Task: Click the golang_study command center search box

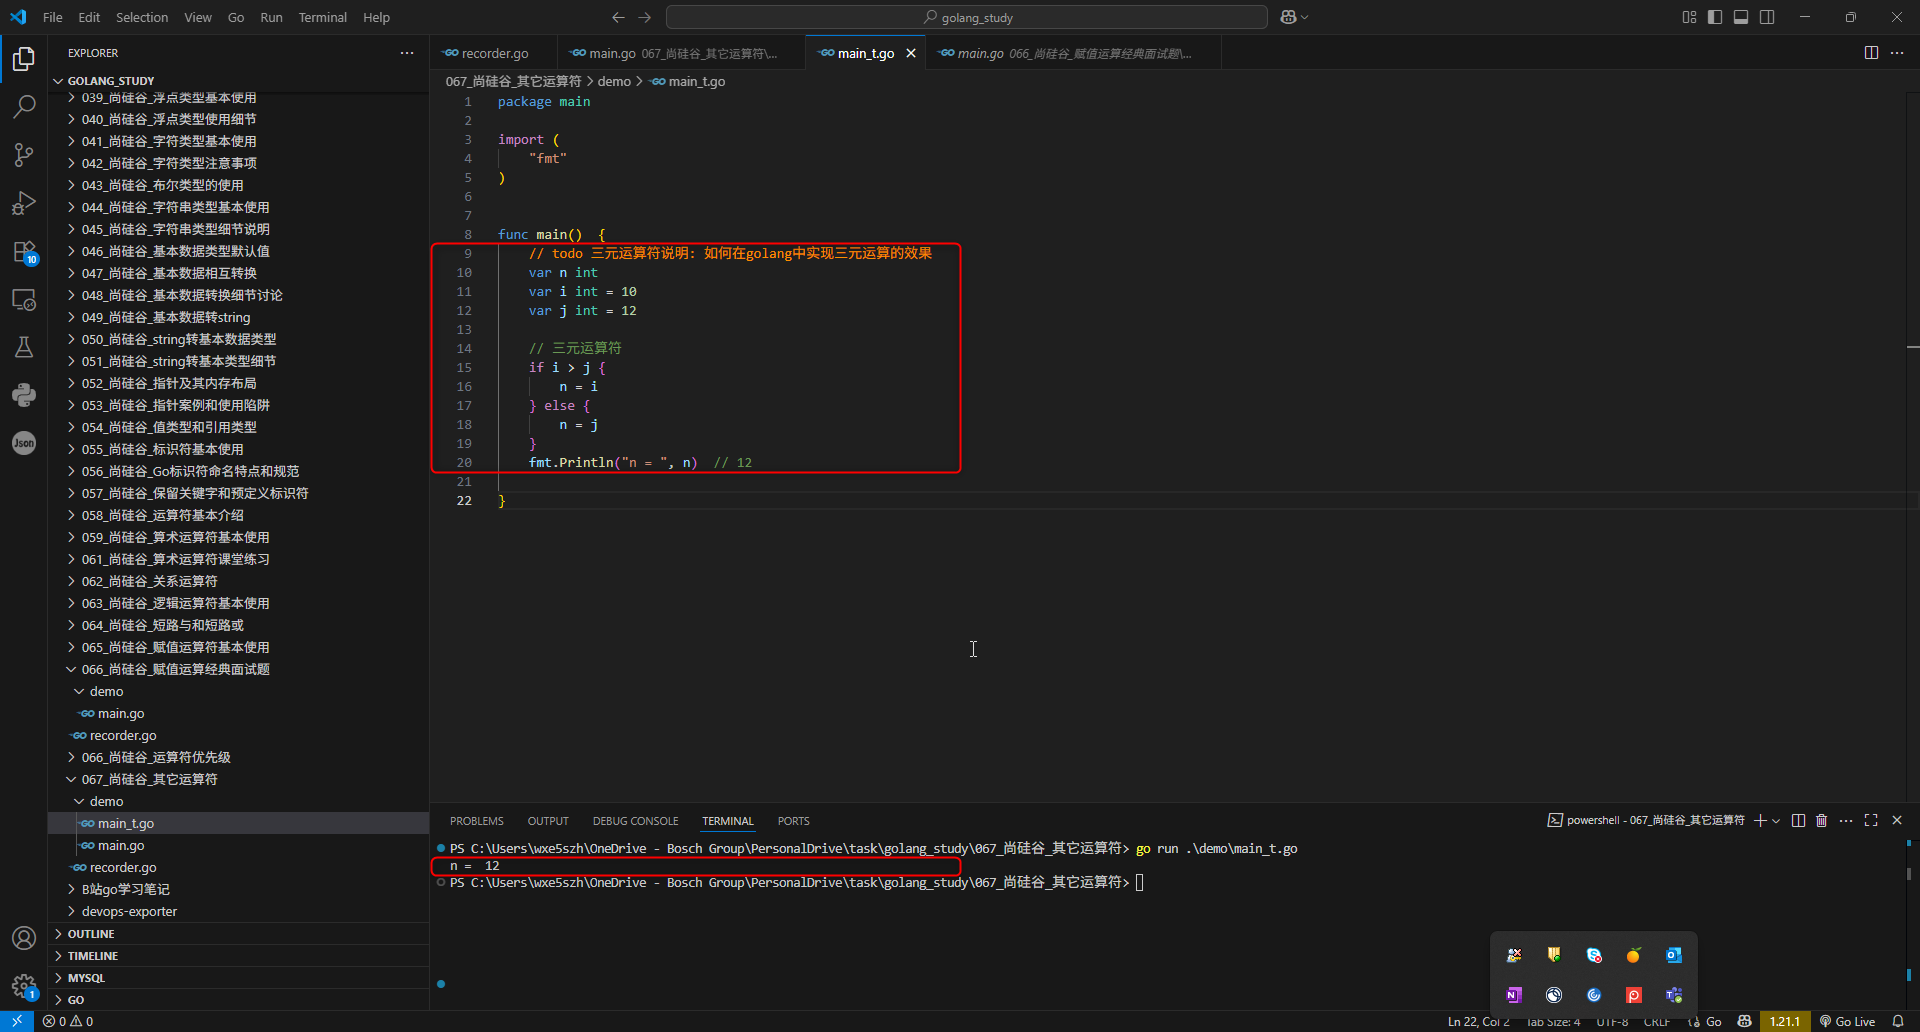Action: pos(967,17)
